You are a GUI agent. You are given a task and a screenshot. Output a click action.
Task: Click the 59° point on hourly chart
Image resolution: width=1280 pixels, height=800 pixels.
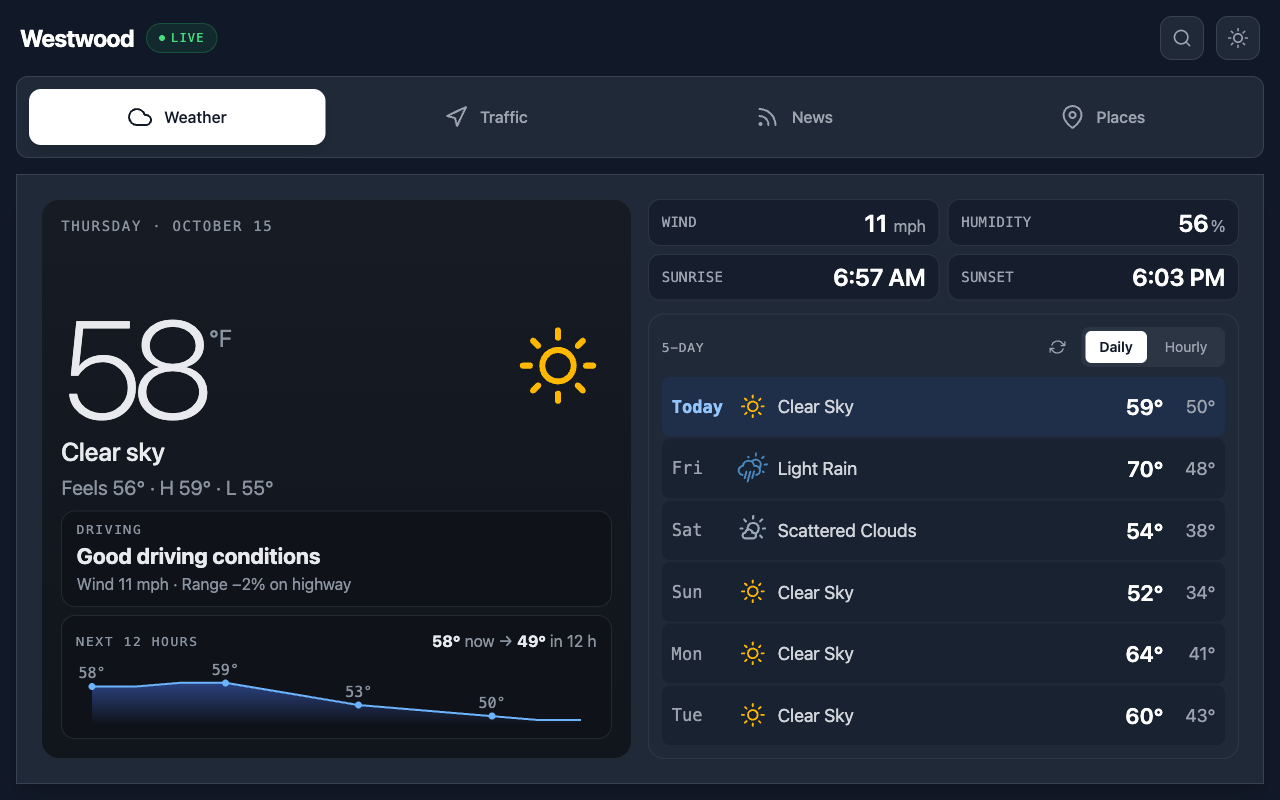225,683
